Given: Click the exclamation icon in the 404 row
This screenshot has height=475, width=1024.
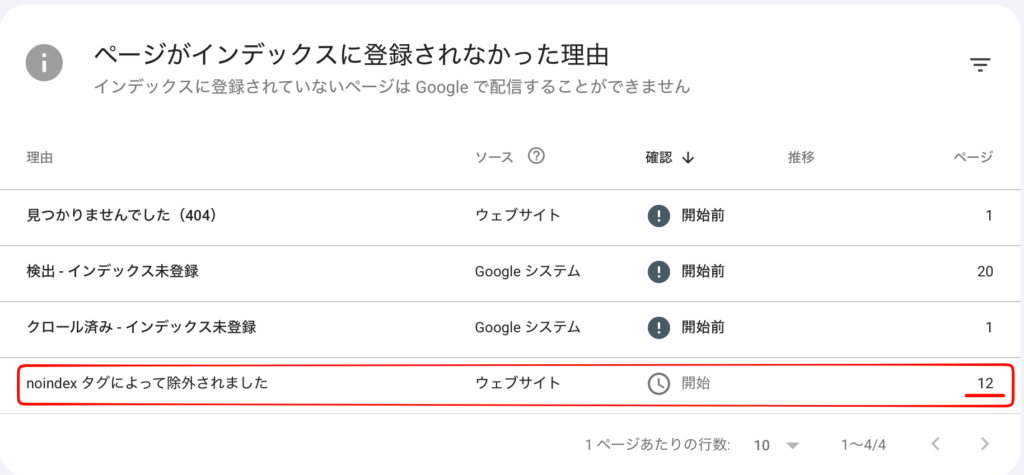Looking at the screenshot, I should (x=659, y=216).
